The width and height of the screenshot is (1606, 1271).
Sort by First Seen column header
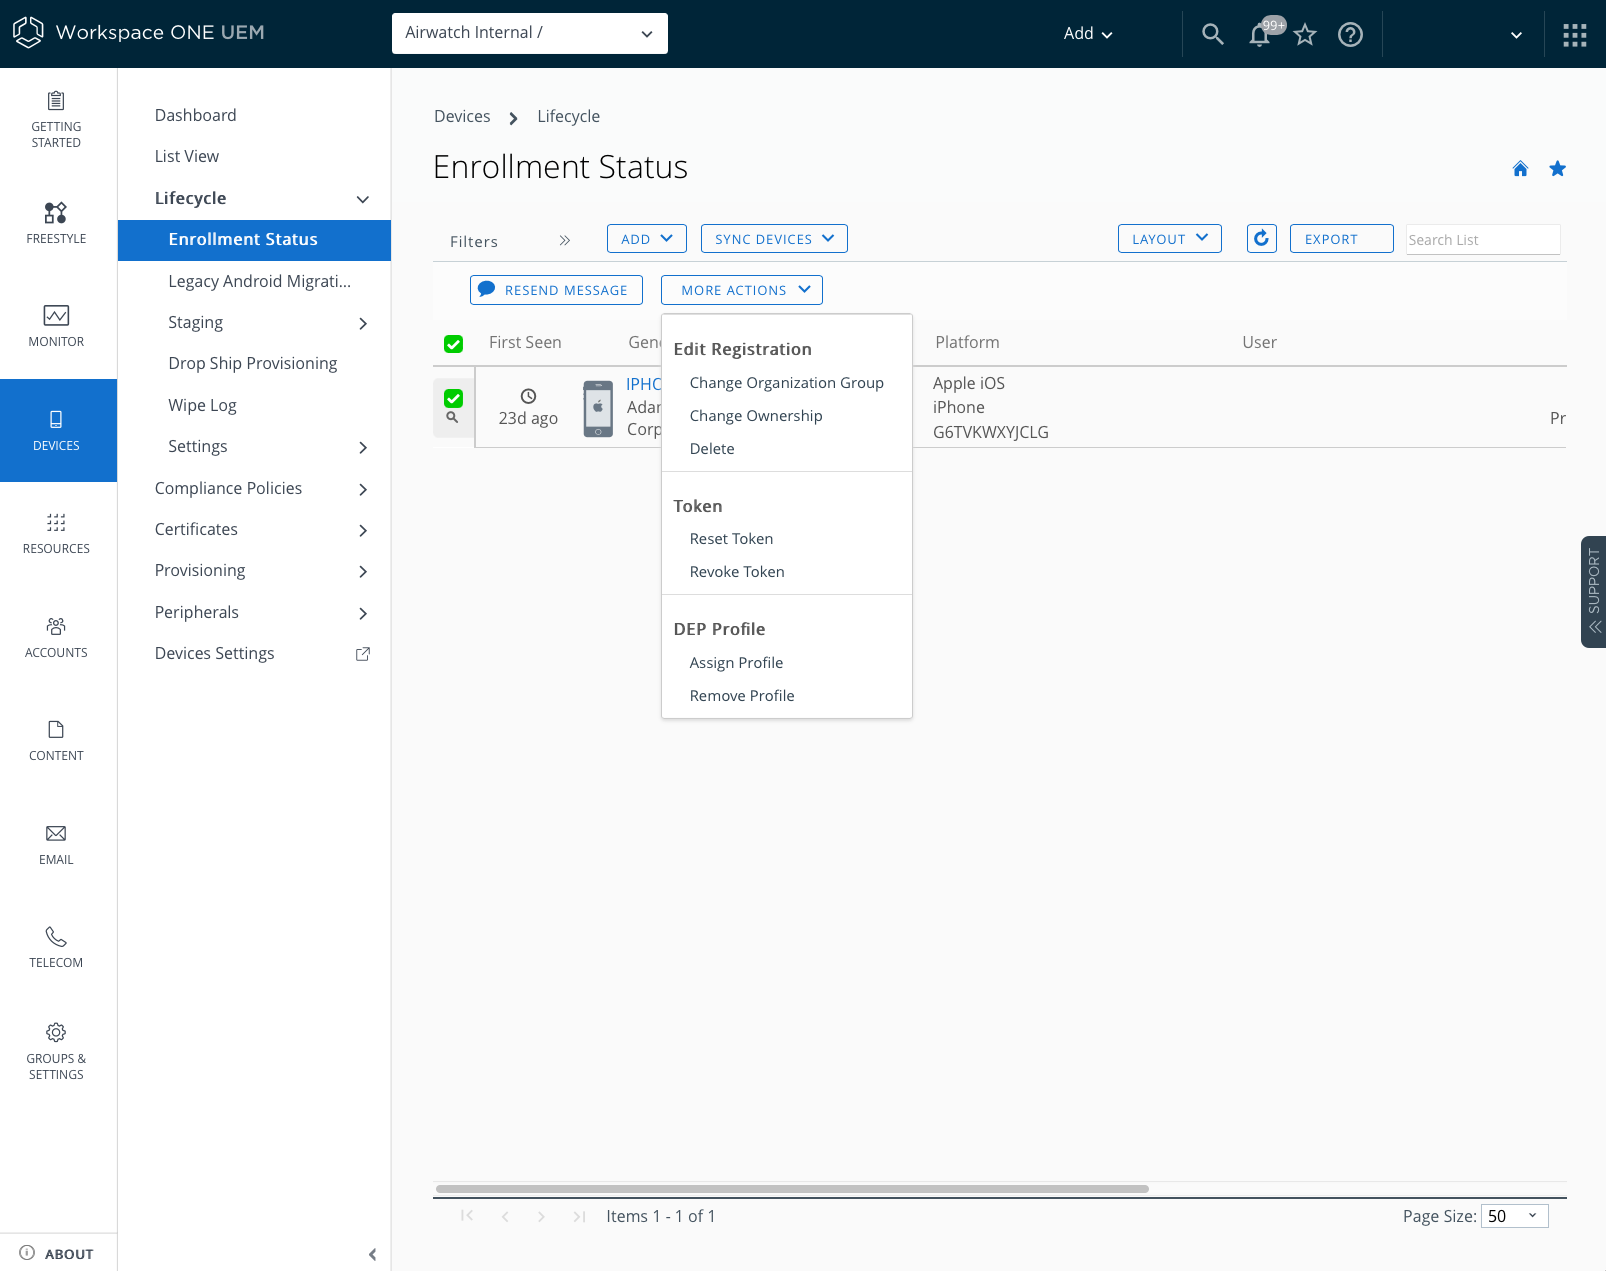pyautogui.click(x=525, y=342)
